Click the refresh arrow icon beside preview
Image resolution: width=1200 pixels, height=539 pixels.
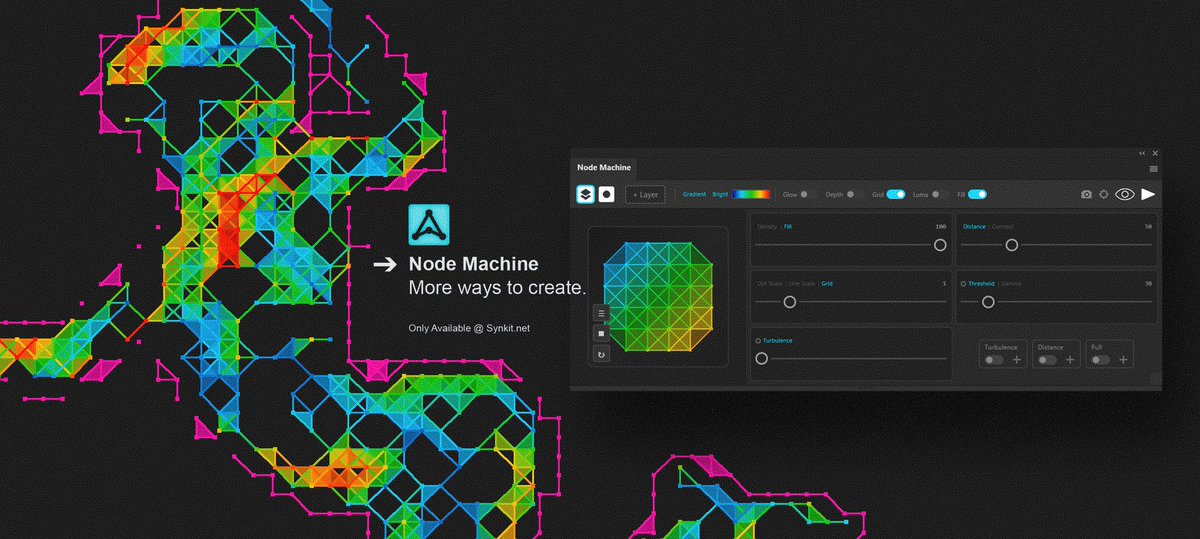click(601, 354)
